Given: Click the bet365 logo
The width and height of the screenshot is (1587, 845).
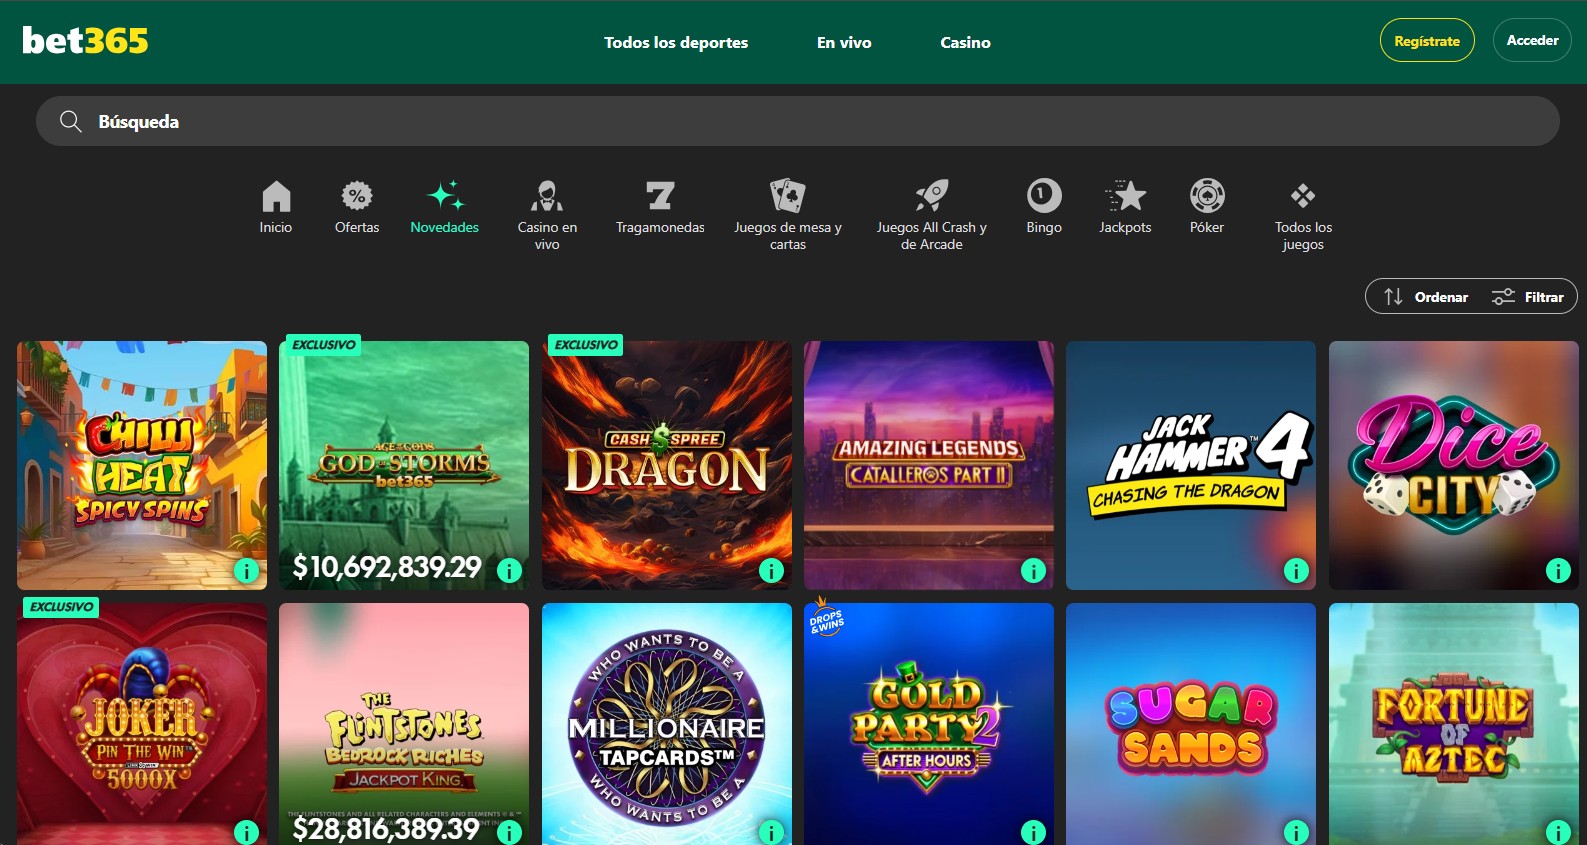Looking at the screenshot, I should [x=85, y=41].
